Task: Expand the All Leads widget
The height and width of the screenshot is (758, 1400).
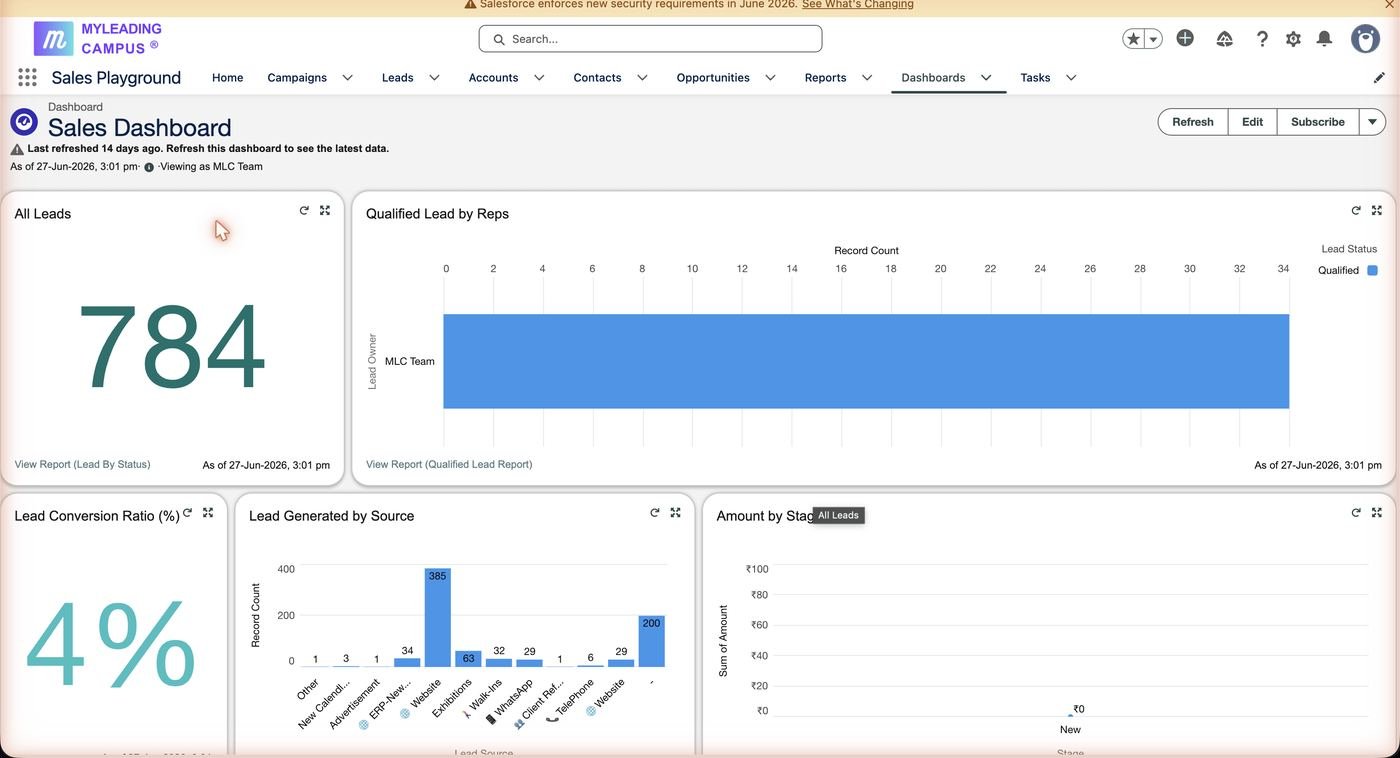Action: (325, 210)
